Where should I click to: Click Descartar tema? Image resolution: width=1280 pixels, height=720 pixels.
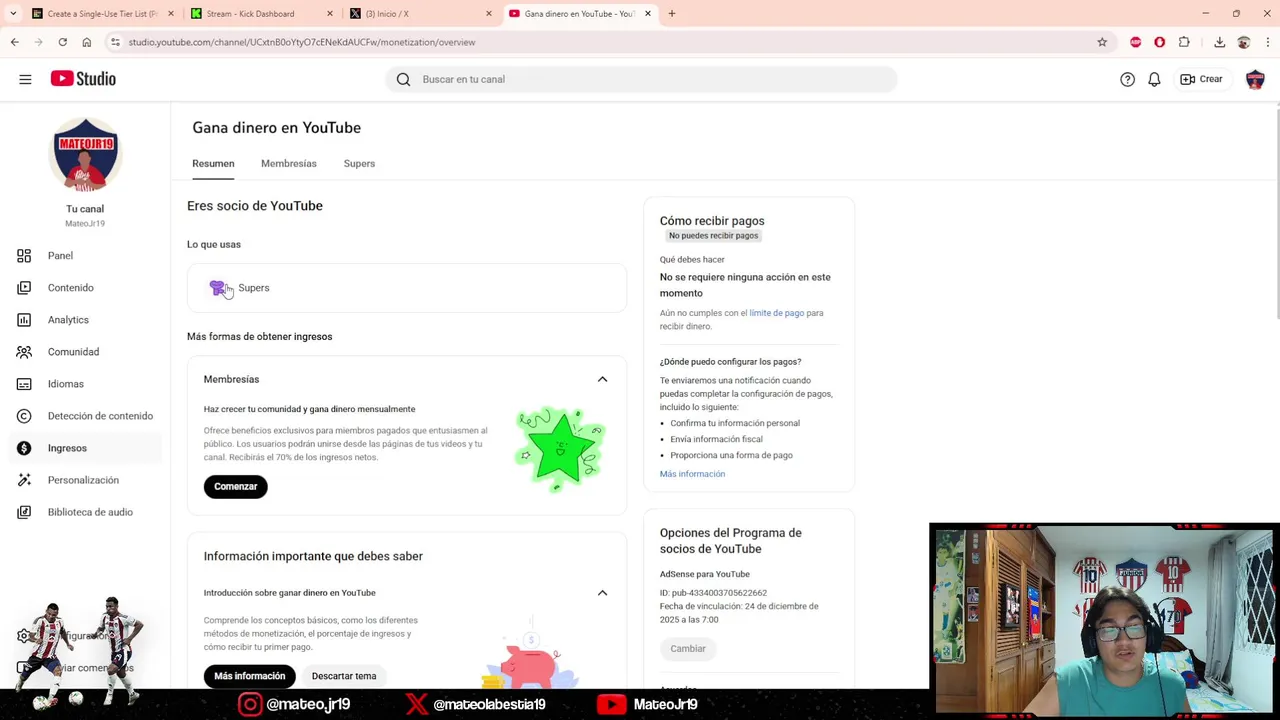tap(343, 676)
